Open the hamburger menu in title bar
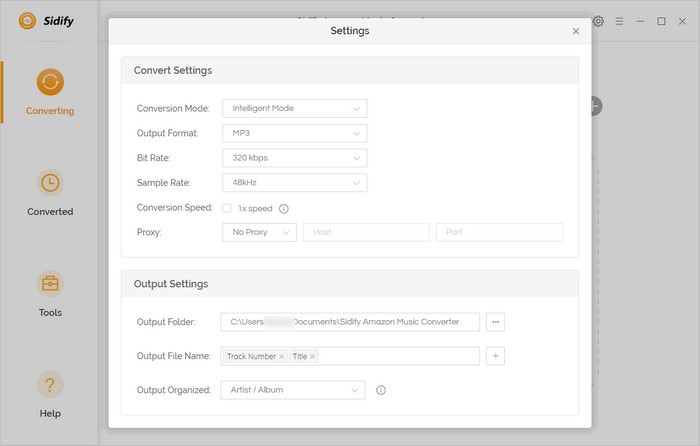 [x=619, y=21]
